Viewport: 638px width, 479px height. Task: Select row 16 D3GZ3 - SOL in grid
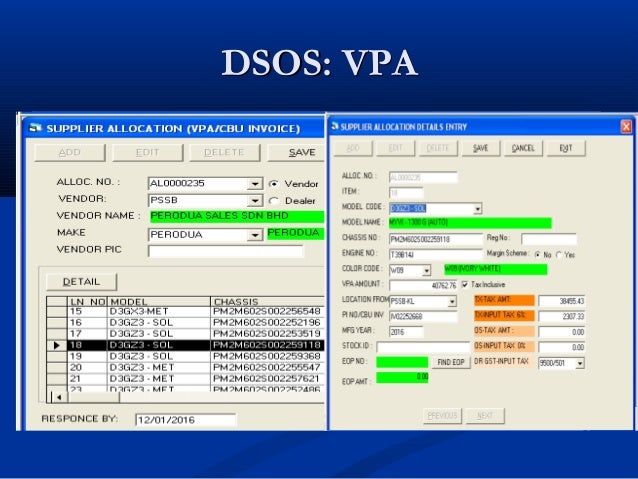pos(186,323)
